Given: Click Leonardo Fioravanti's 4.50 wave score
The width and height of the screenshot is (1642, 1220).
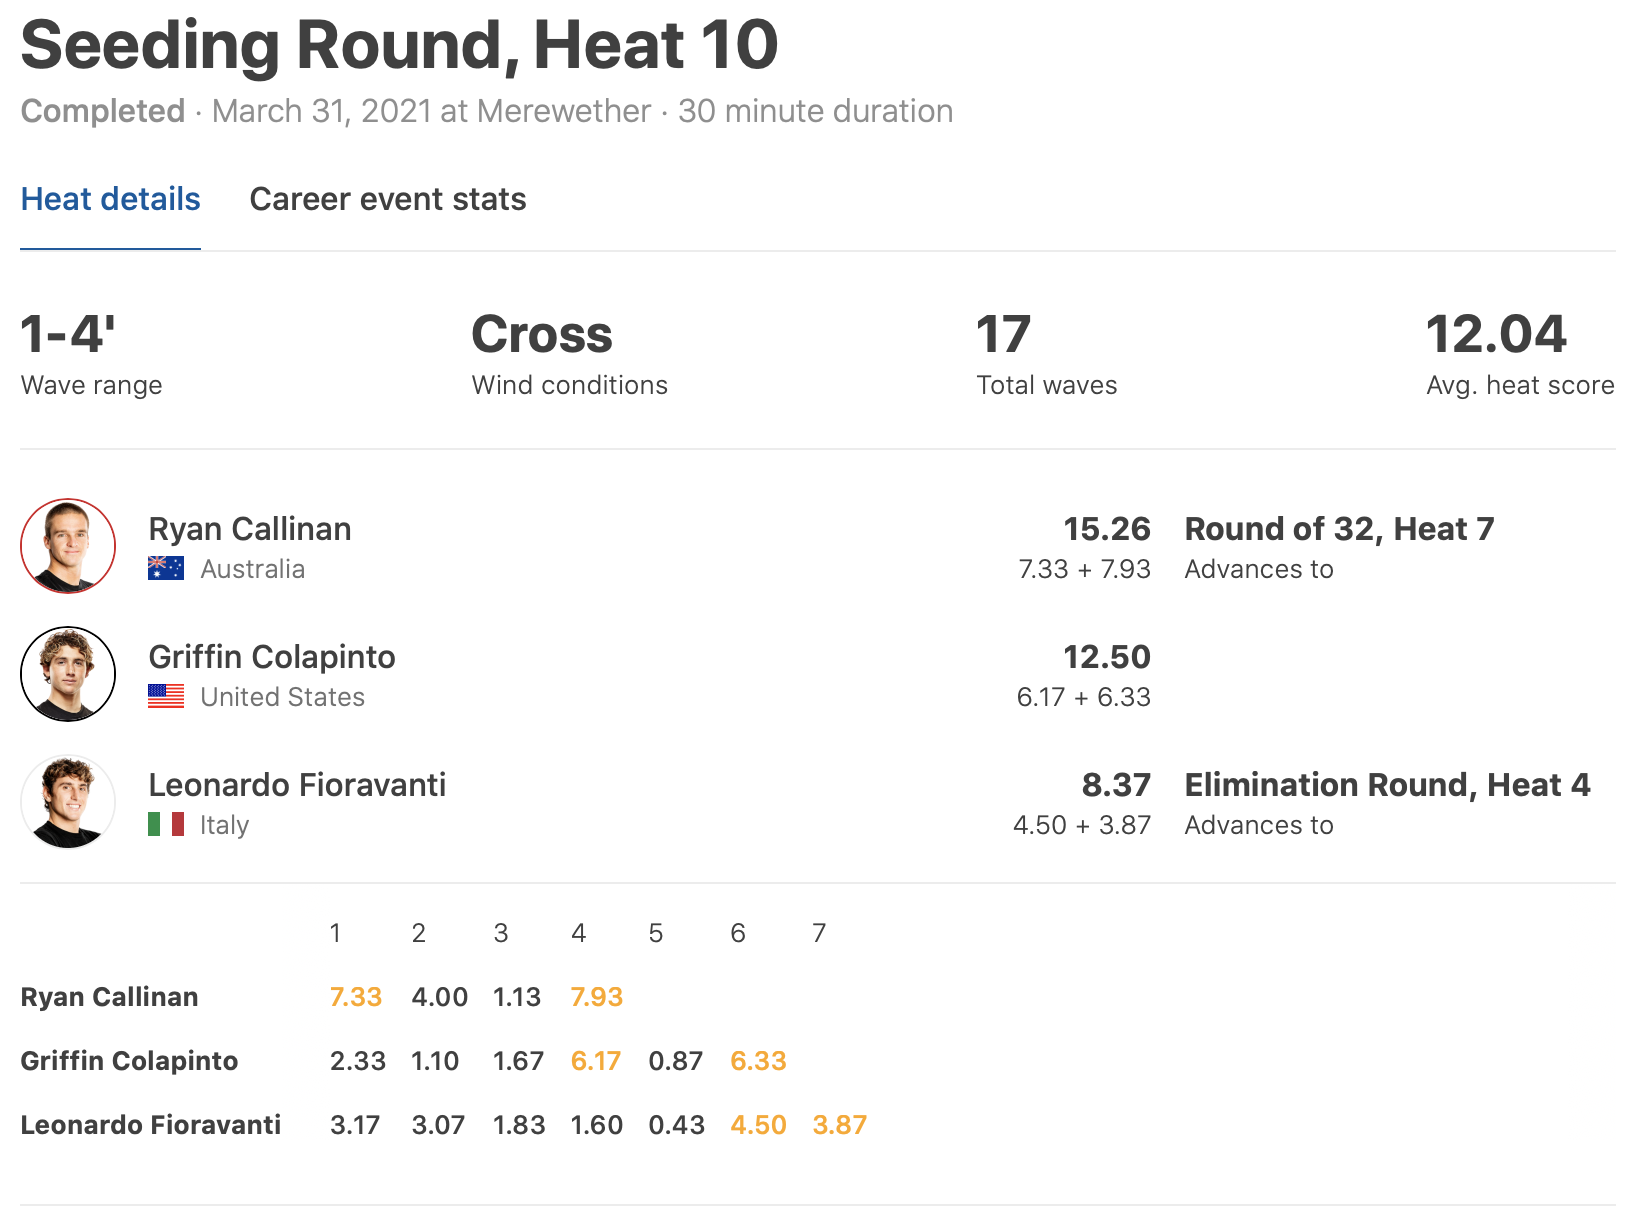Looking at the screenshot, I should point(758,1125).
